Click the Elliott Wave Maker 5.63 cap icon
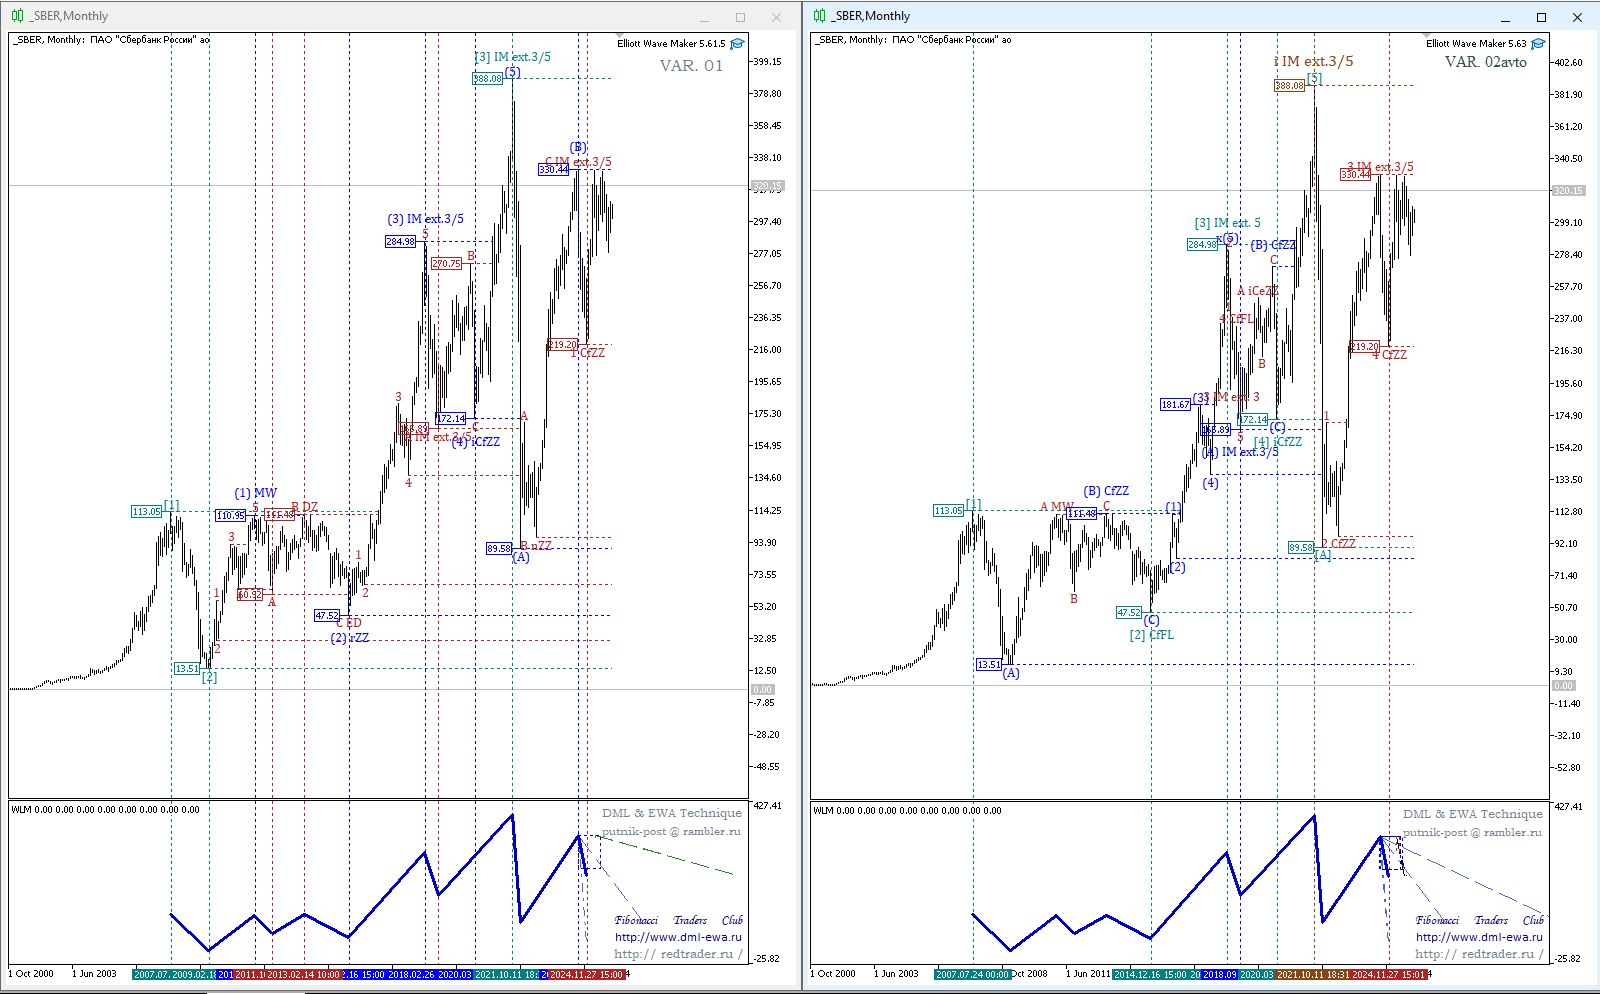Image resolution: width=1600 pixels, height=994 pixels. coord(1538,44)
